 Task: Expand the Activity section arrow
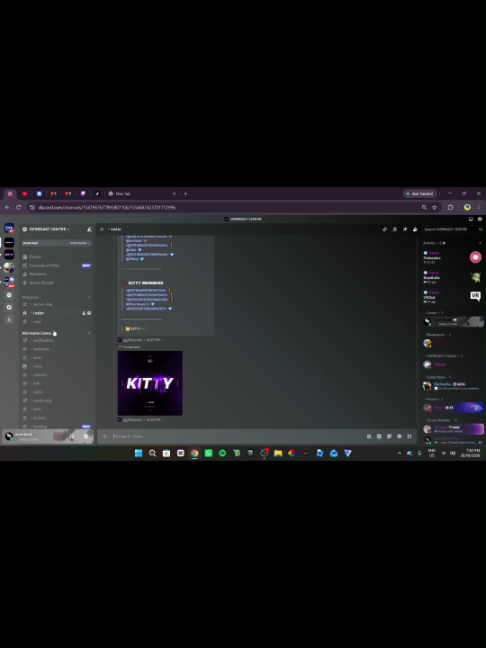(480, 243)
